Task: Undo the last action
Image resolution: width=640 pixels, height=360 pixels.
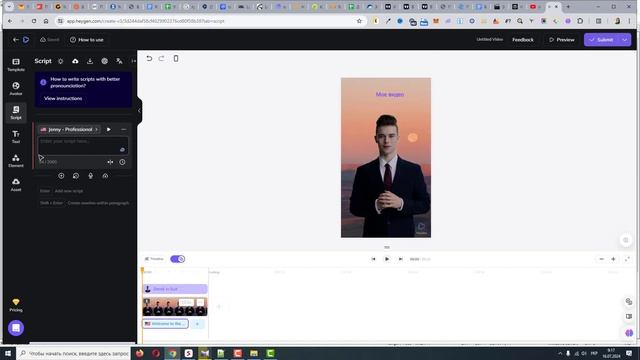Action: (149, 58)
